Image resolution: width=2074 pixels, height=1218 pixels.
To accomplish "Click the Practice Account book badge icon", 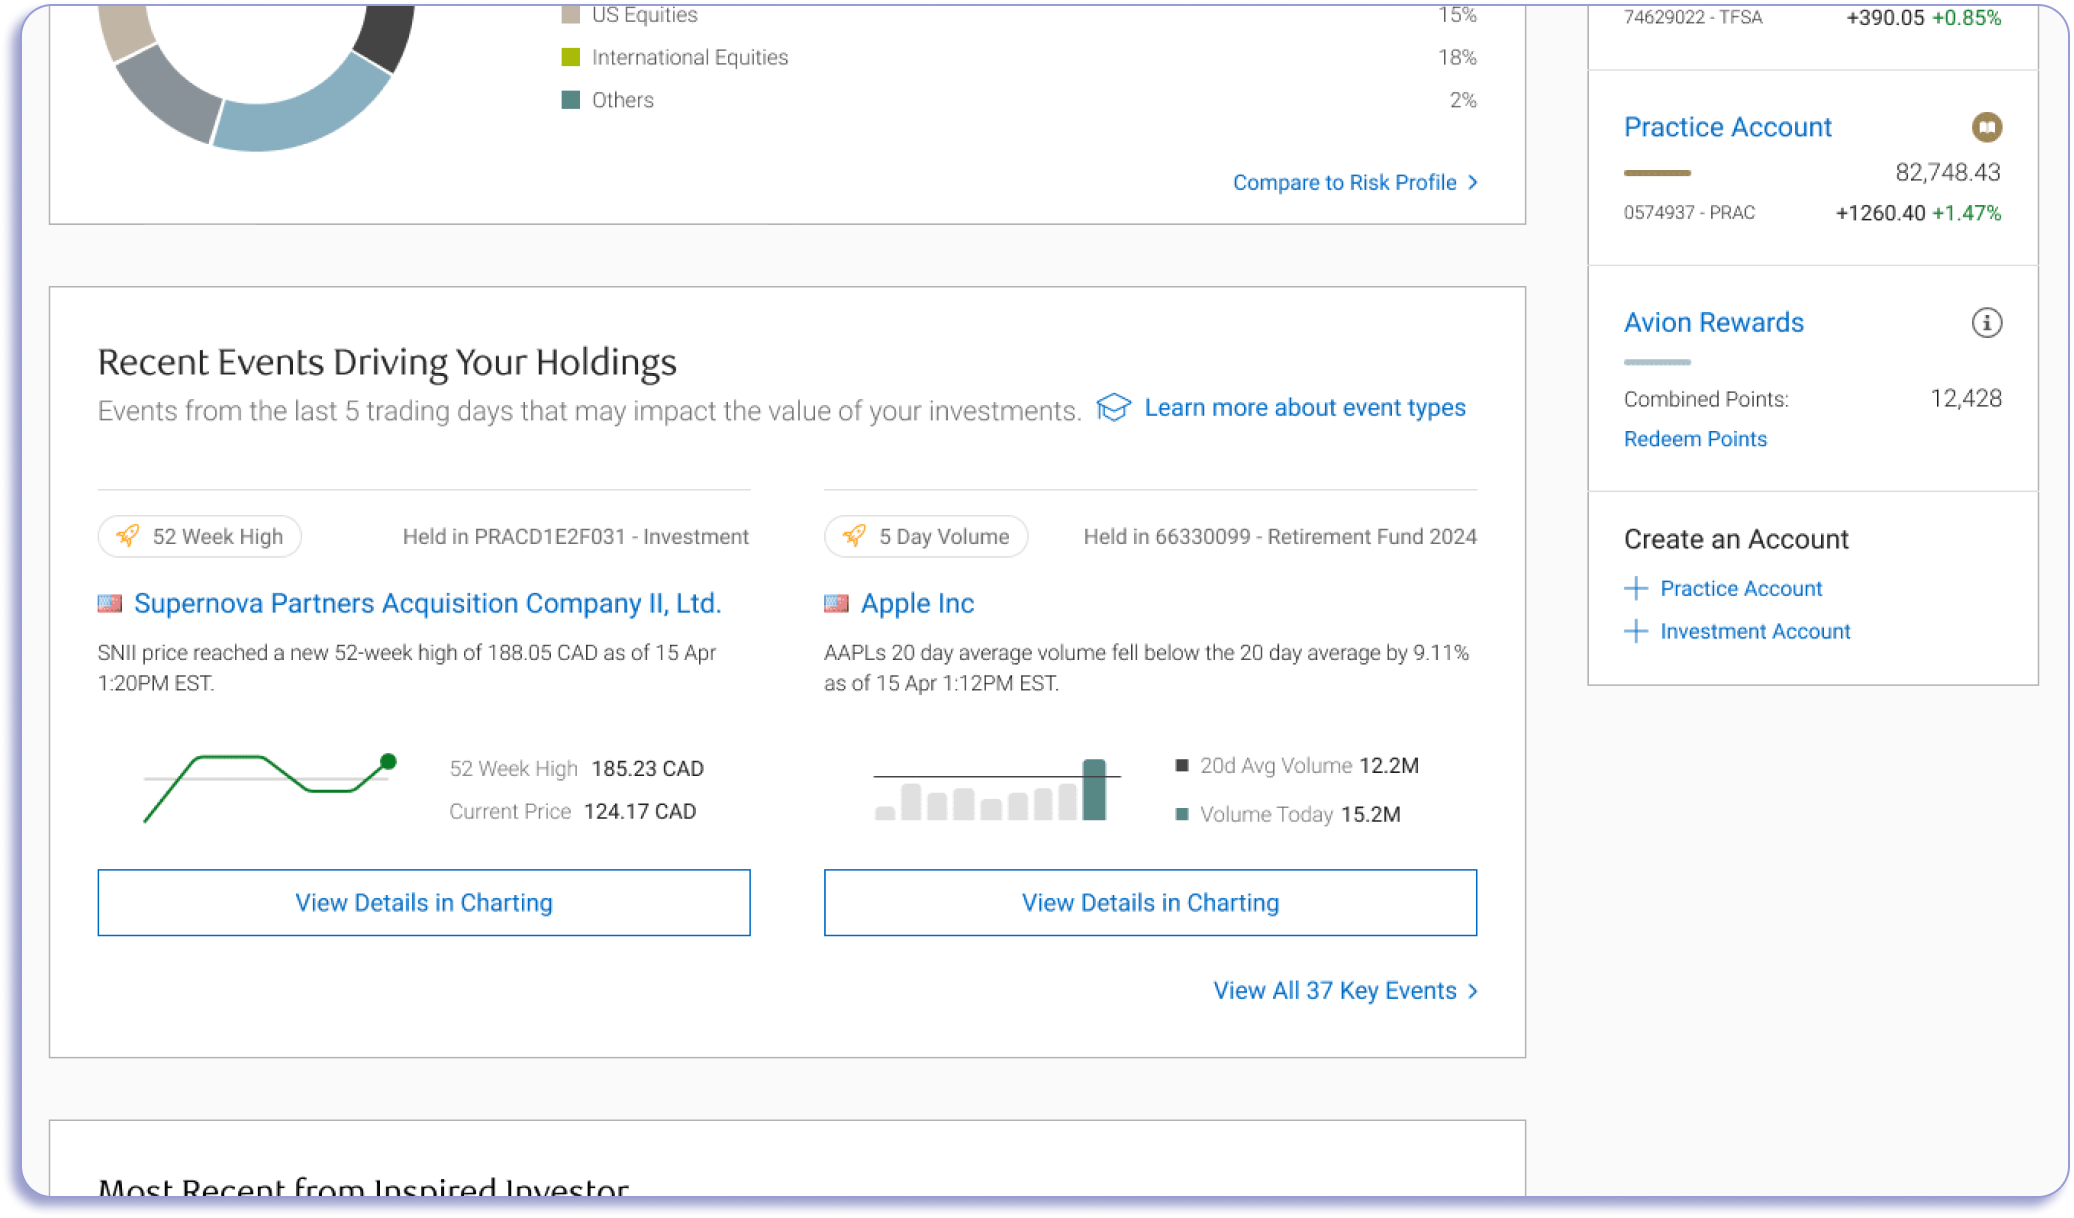I will point(1986,127).
